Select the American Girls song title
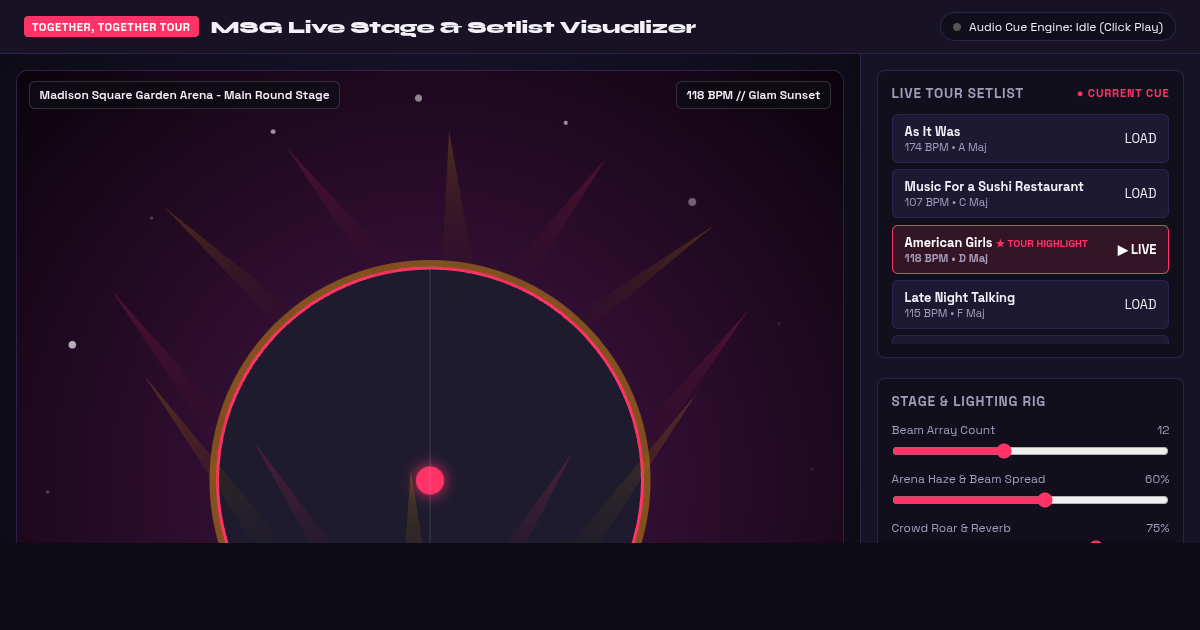1200x630 pixels. 948,243
